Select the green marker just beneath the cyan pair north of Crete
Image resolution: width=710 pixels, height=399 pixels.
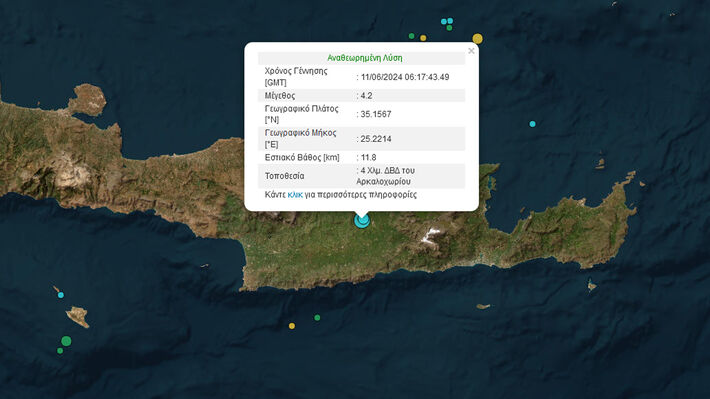(x=449, y=28)
